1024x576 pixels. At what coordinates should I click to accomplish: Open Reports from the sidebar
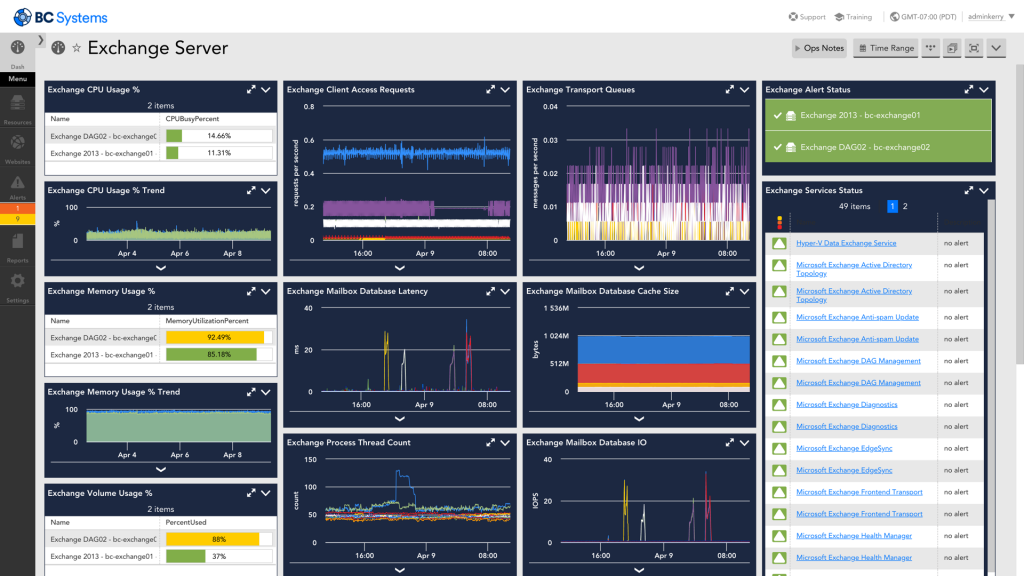coord(16,241)
